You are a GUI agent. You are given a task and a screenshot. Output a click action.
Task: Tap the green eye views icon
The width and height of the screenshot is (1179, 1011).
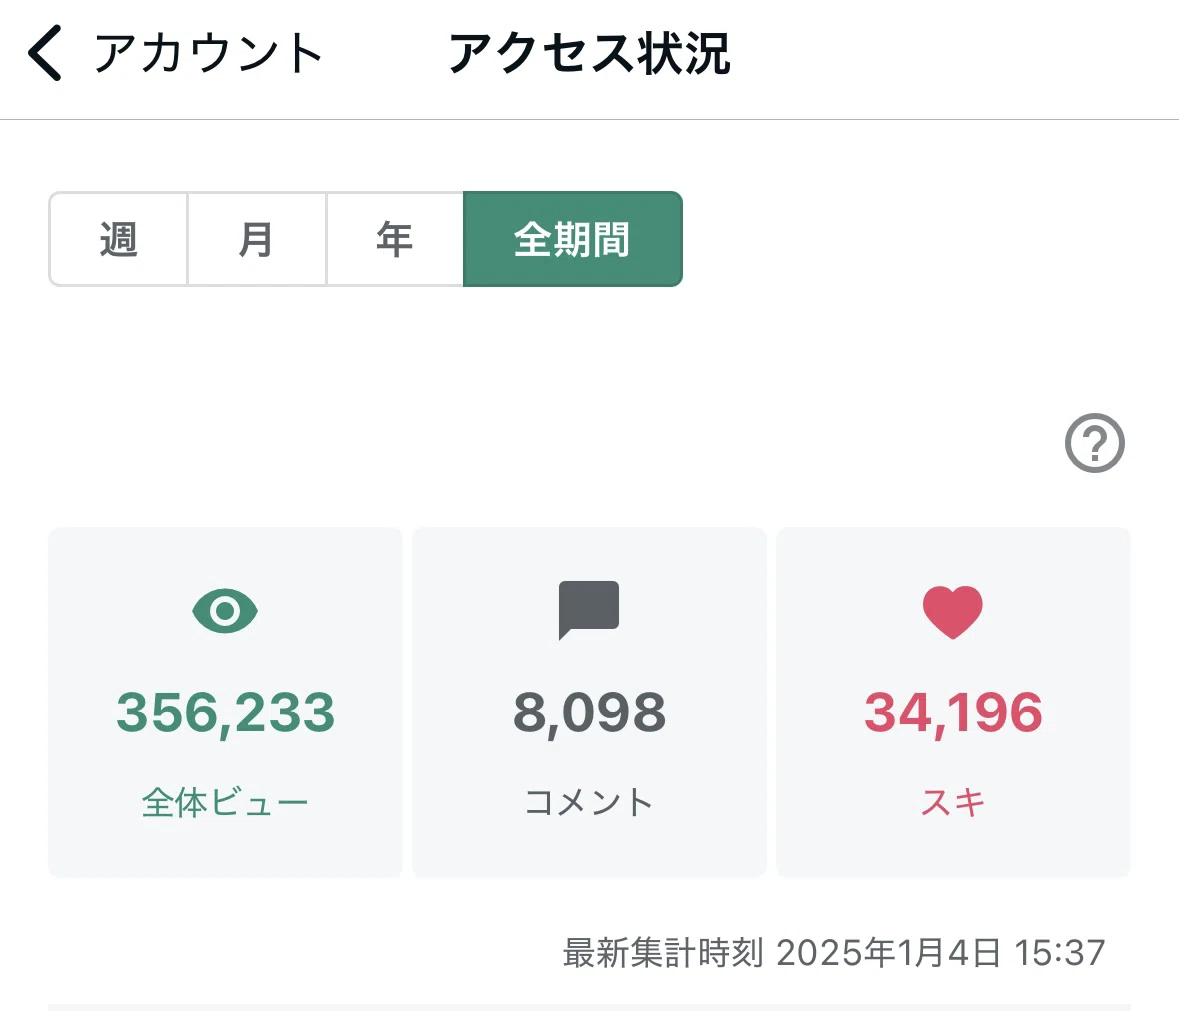pyautogui.click(x=225, y=610)
